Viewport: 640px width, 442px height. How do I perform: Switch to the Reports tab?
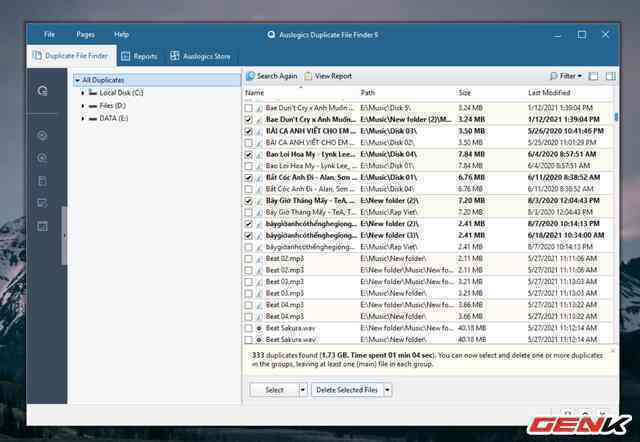tap(139, 56)
